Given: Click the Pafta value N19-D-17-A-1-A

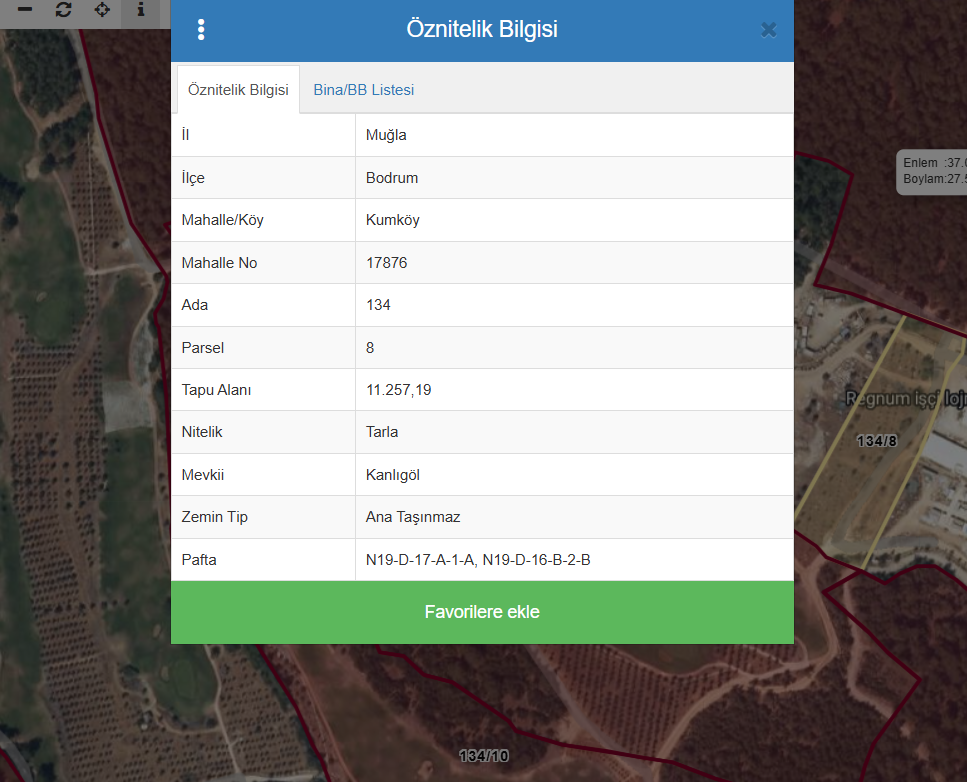Looking at the screenshot, I should click(420, 560).
